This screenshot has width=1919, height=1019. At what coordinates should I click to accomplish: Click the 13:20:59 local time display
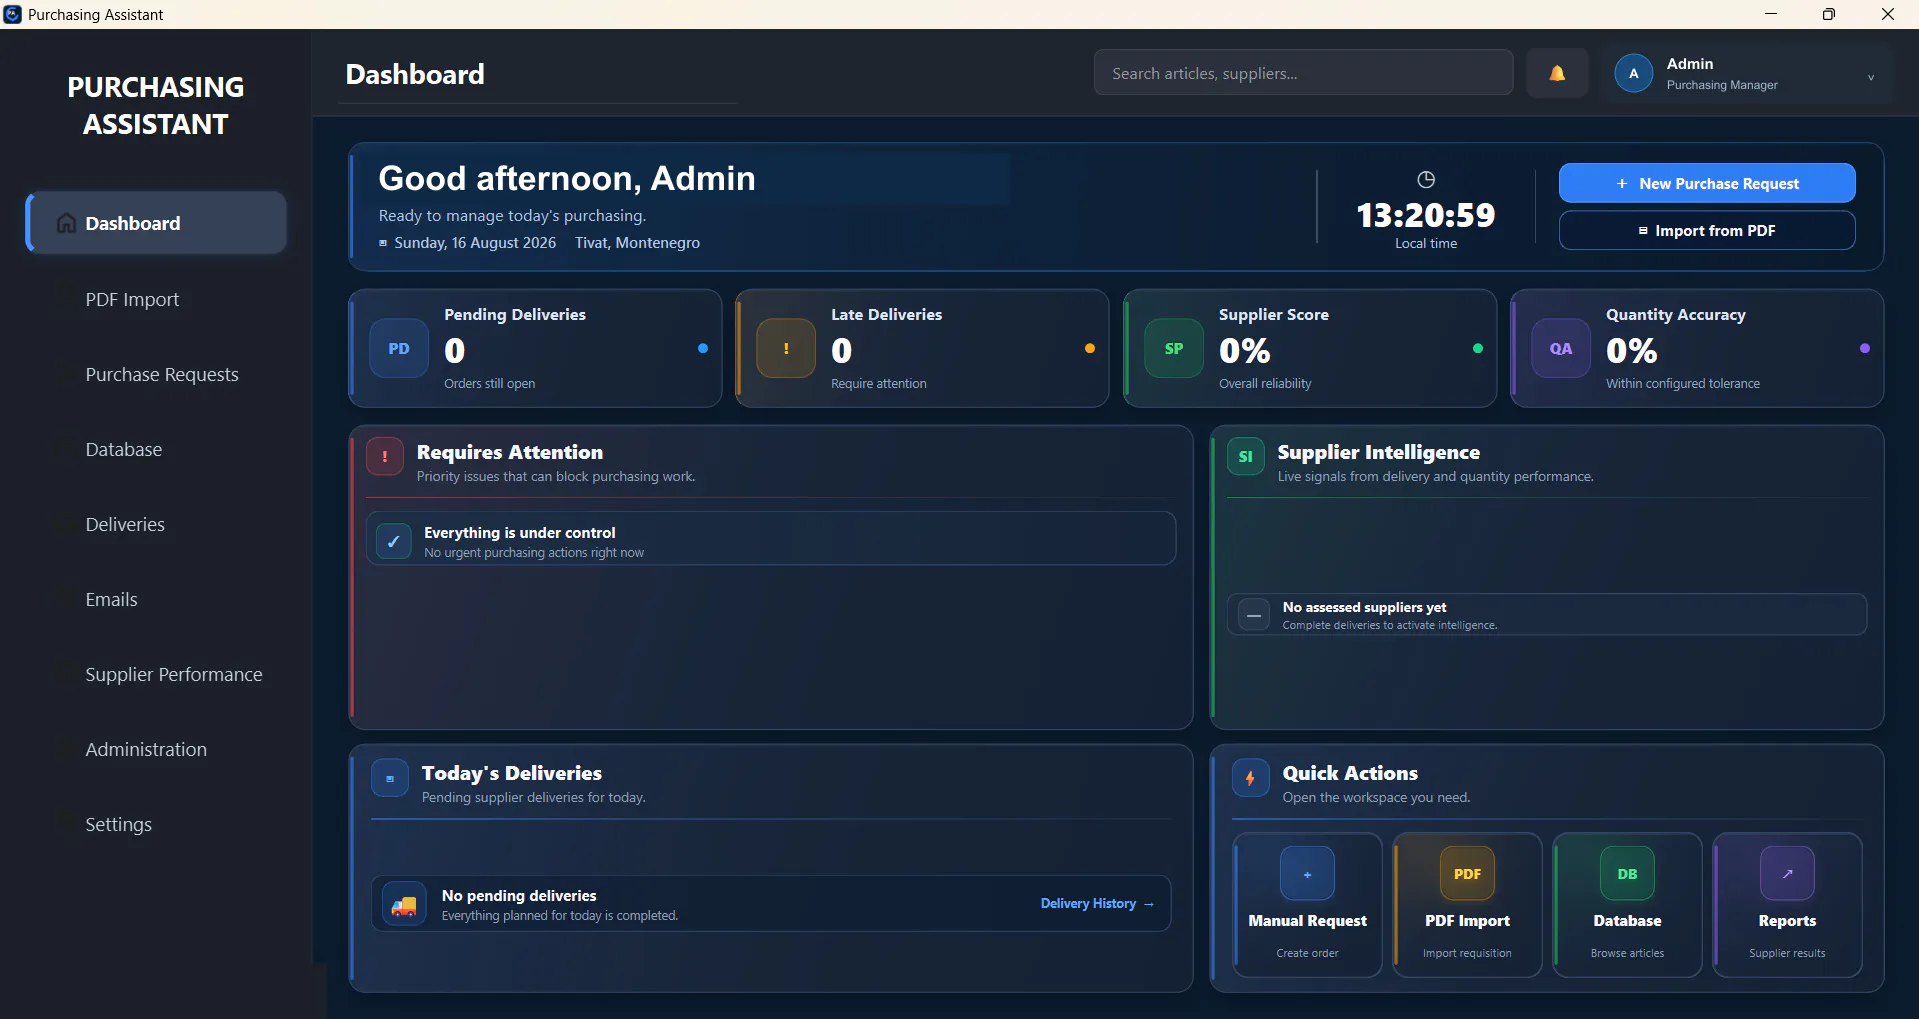tap(1426, 215)
